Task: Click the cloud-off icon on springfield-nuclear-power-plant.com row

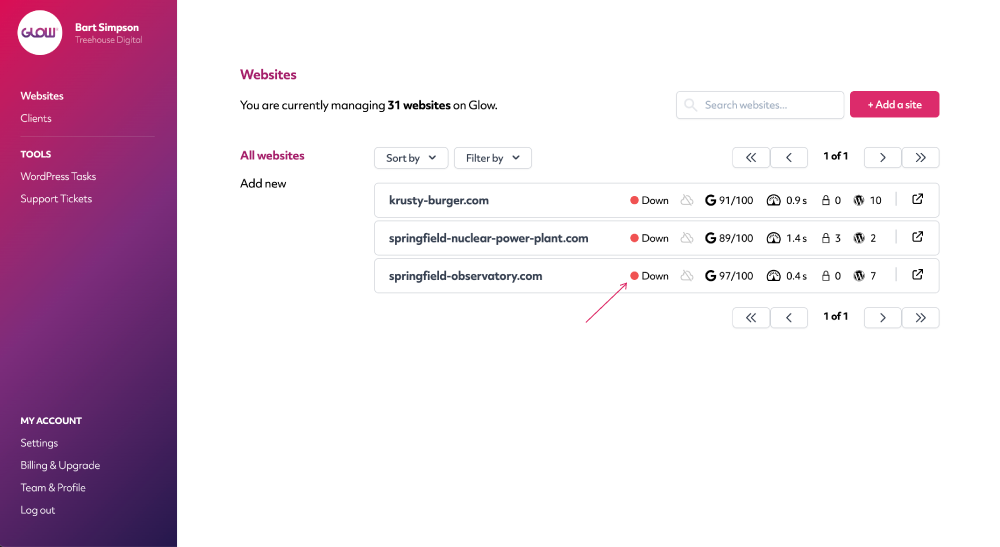Action: (x=687, y=238)
